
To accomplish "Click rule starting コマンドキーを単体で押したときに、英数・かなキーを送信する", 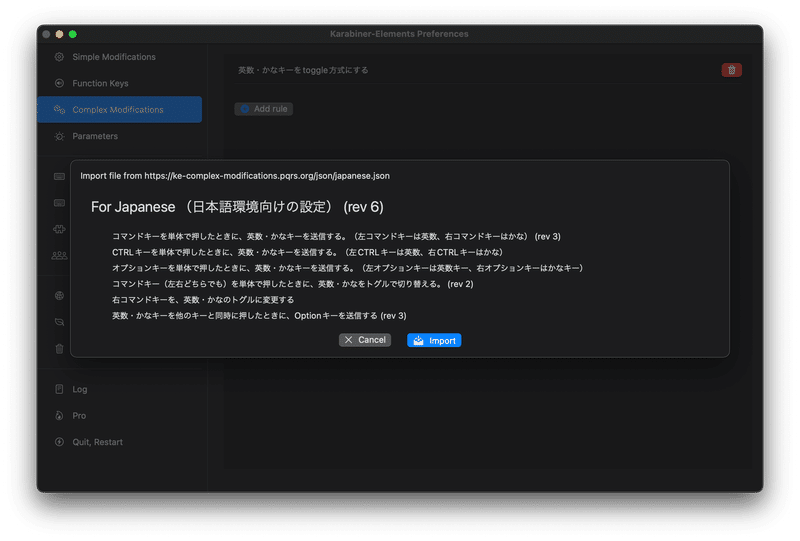I will tap(336, 236).
